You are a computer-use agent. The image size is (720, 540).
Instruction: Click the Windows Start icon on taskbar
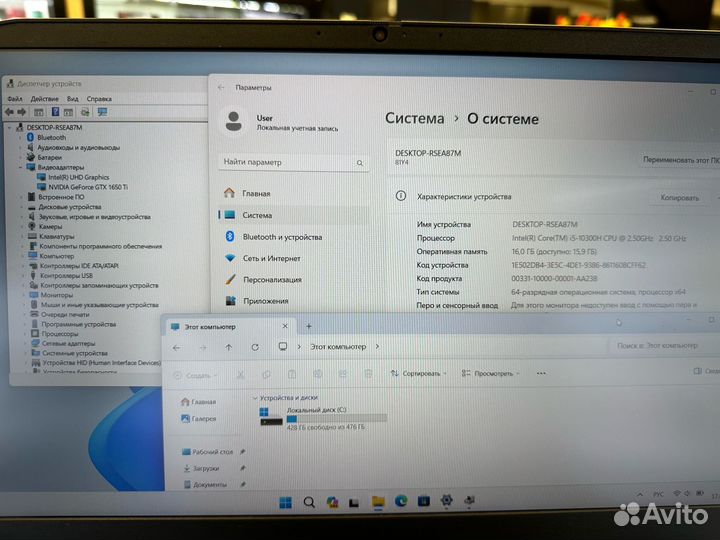tap(286, 502)
